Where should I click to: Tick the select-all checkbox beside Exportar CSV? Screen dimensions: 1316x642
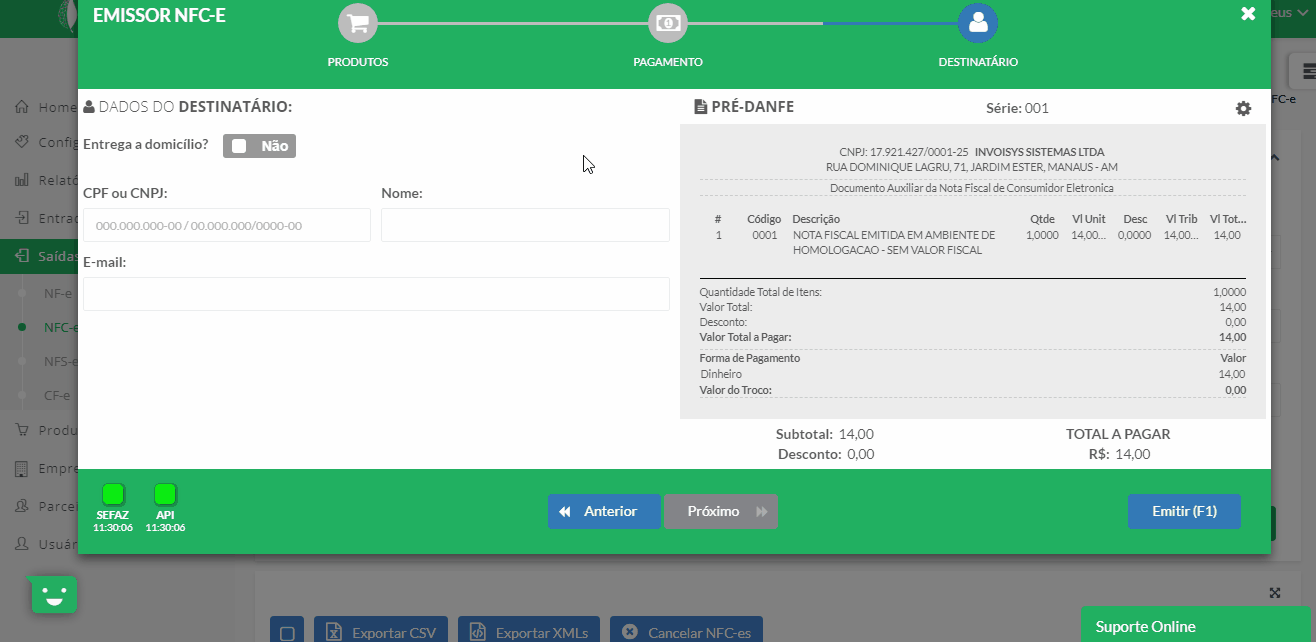point(287,632)
